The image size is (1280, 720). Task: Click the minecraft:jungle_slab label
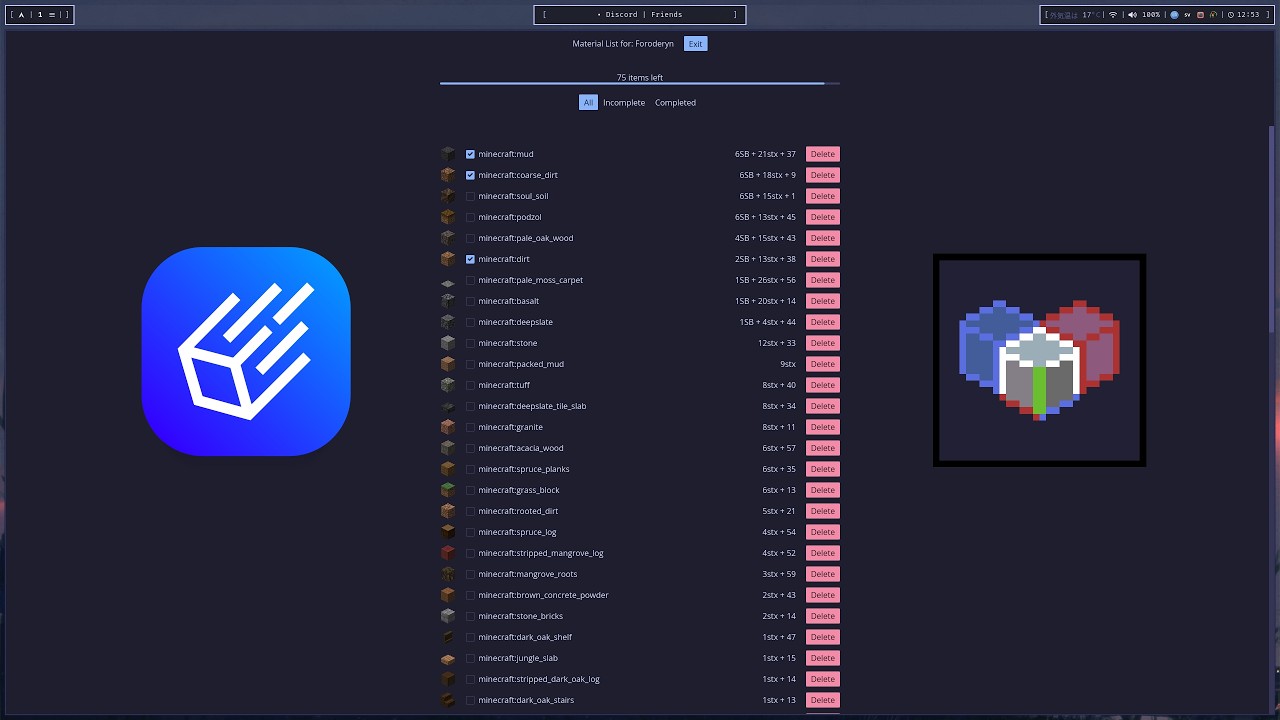(x=518, y=658)
